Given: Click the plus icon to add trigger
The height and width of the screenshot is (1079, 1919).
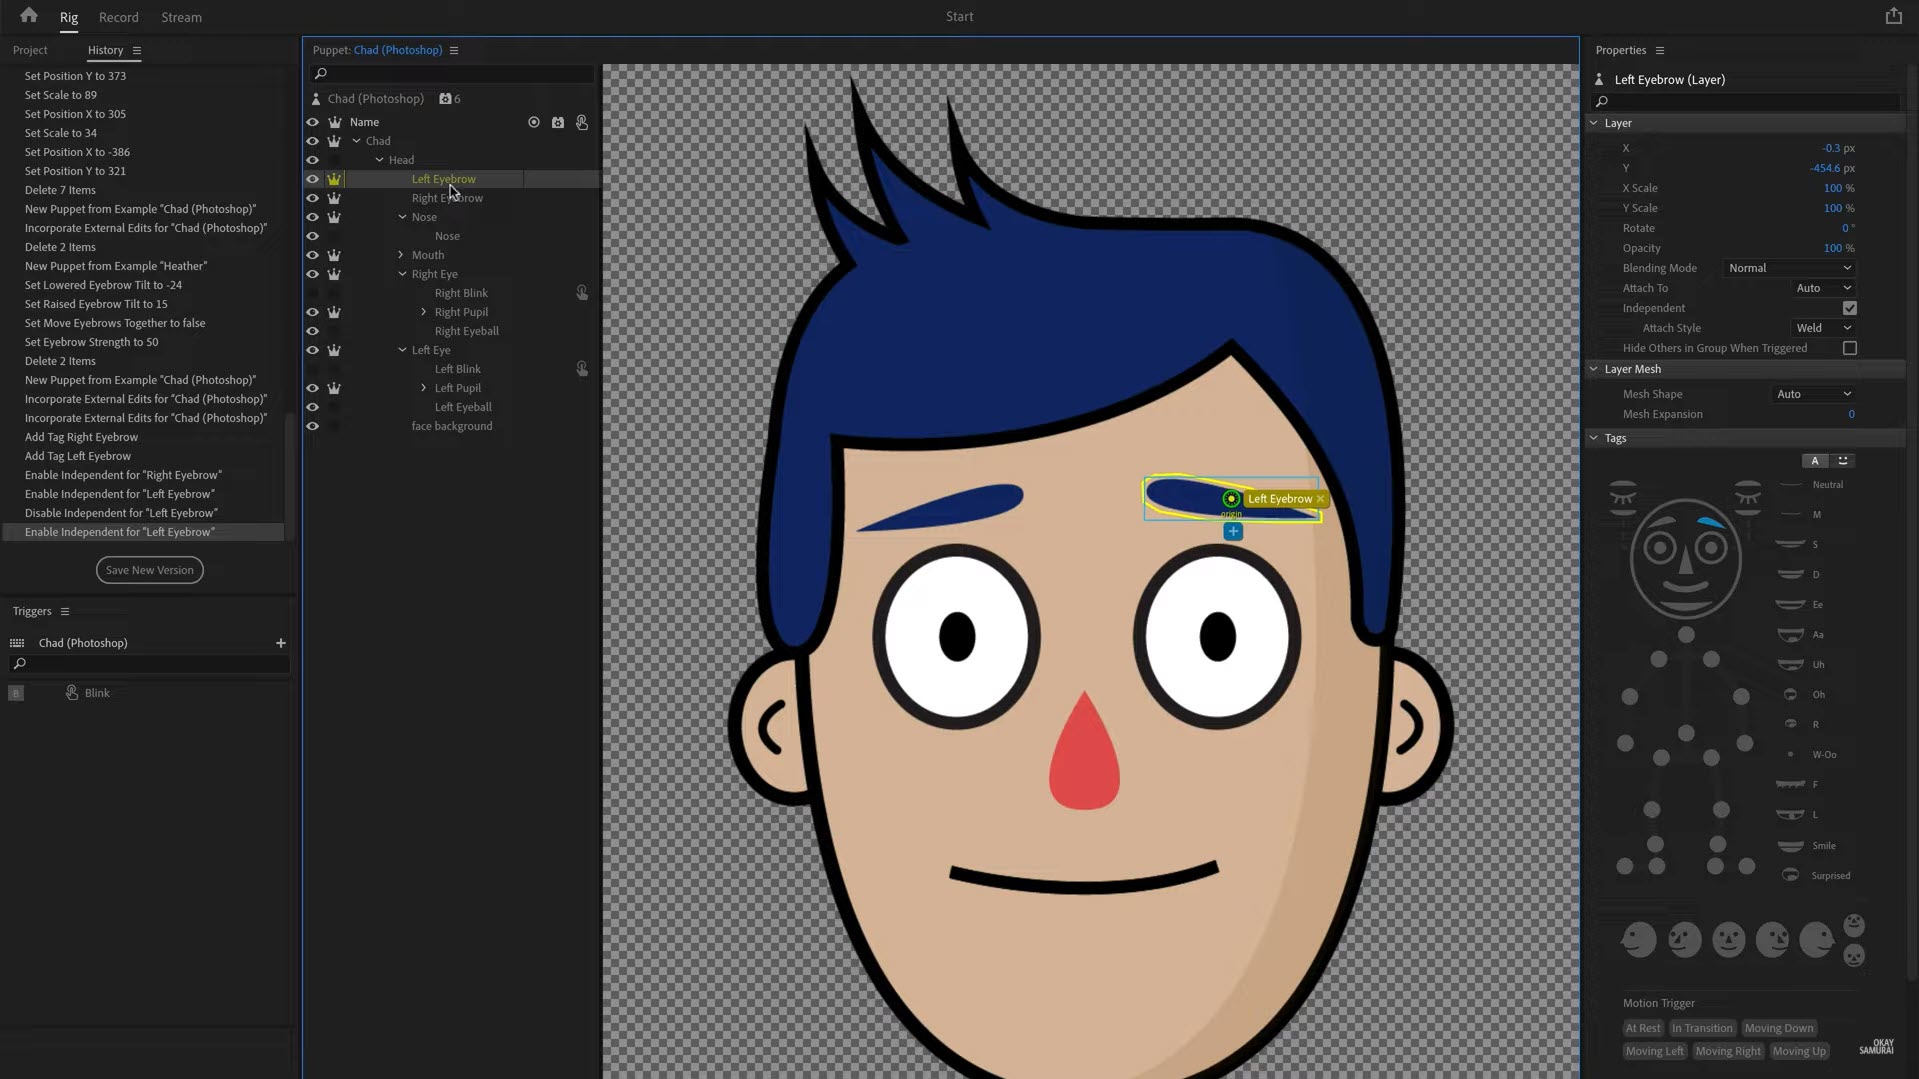Looking at the screenshot, I should [281, 643].
